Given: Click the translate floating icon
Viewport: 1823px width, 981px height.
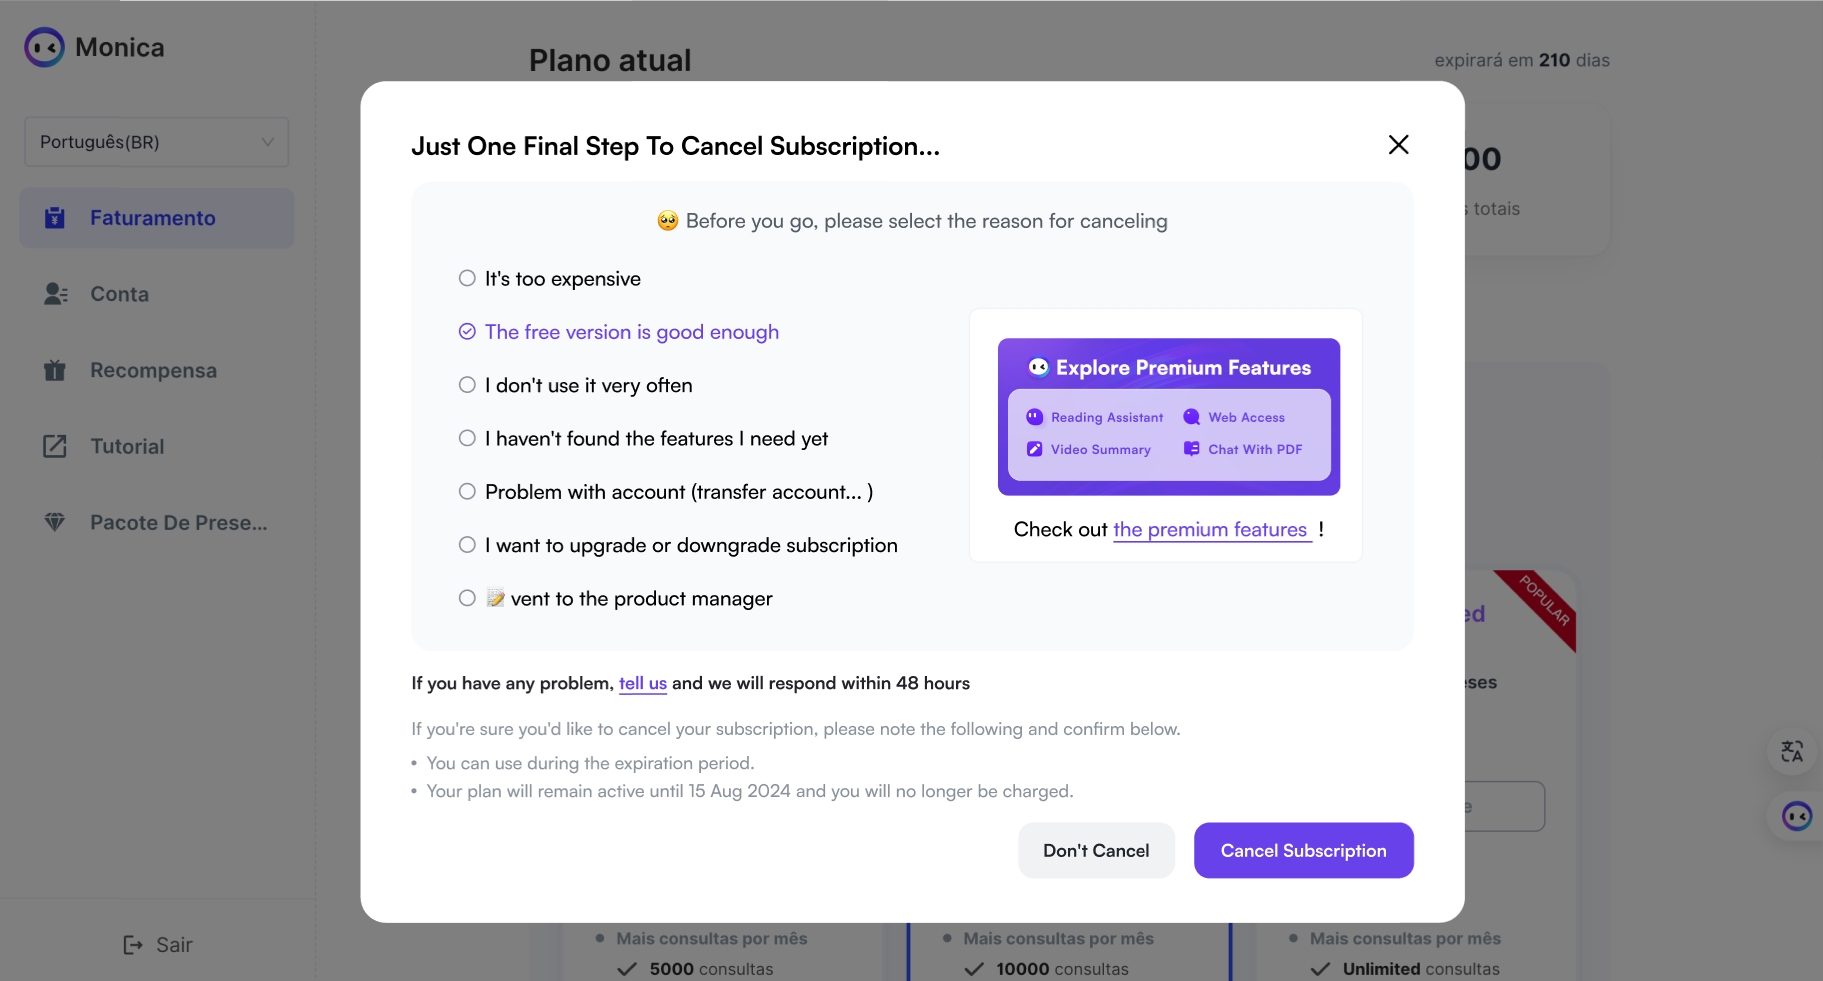Looking at the screenshot, I should coord(1792,751).
